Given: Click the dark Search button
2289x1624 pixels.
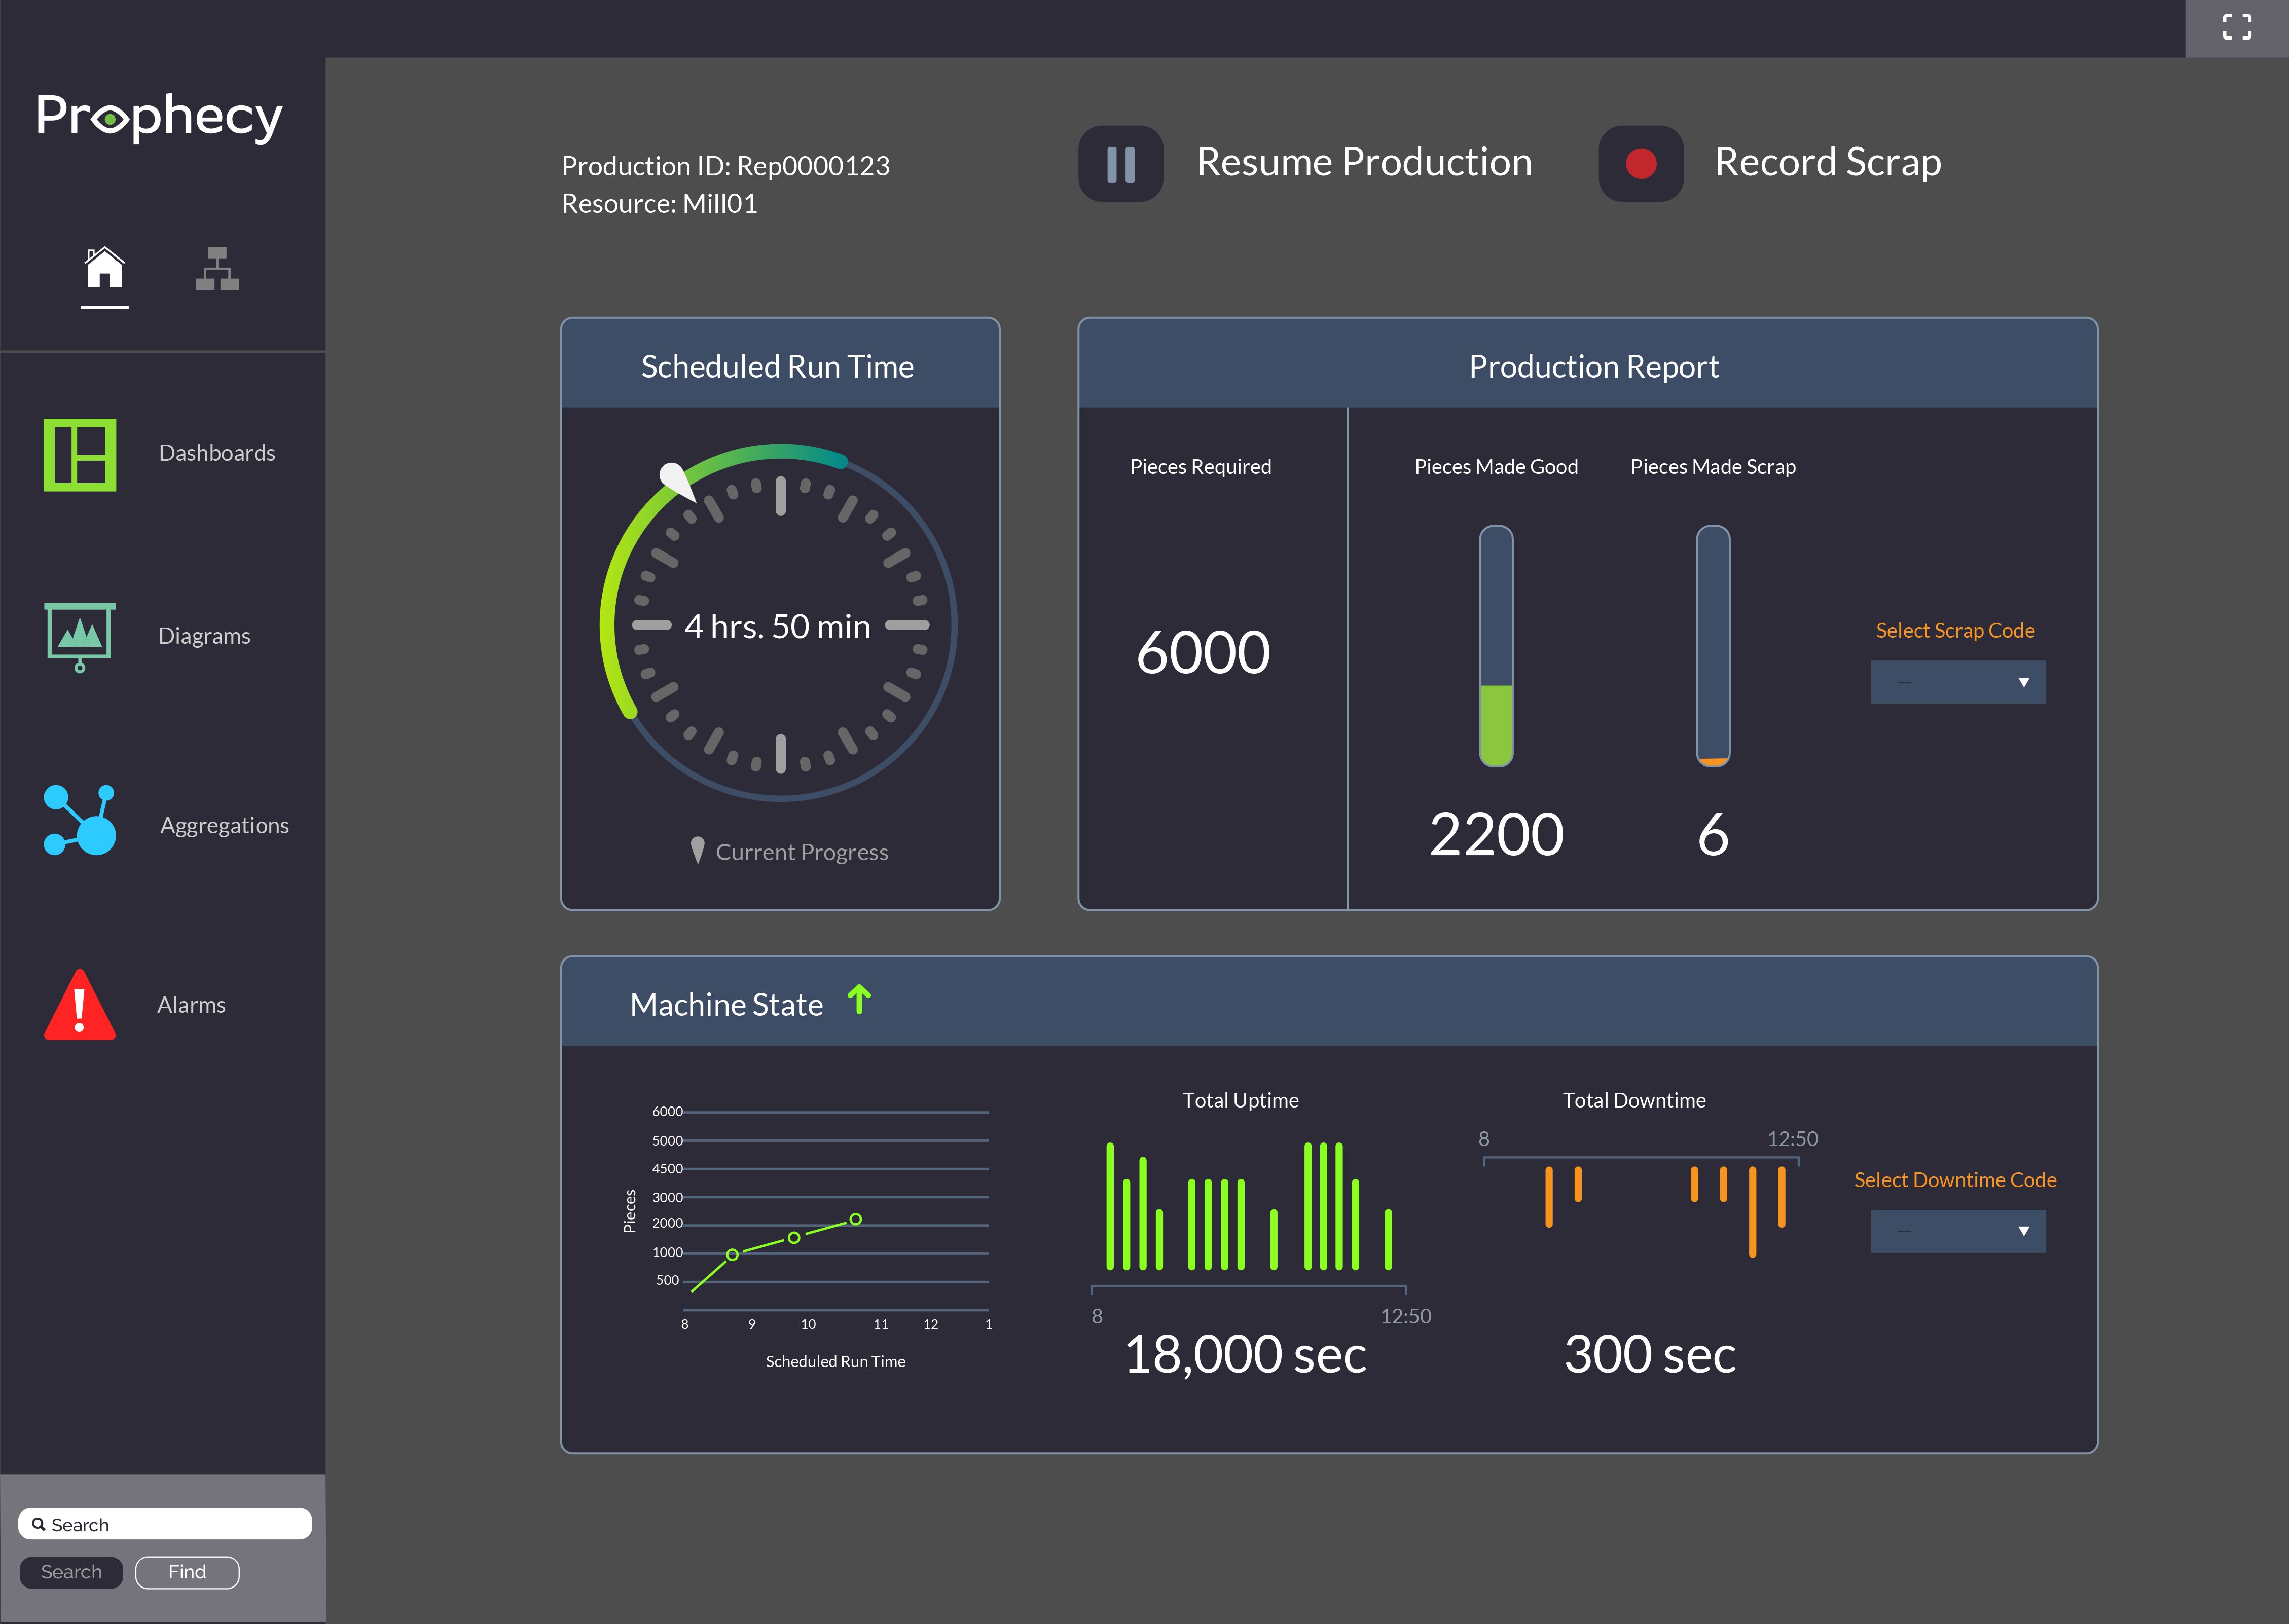Looking at the screenshot, I should tap(71, 1572).
